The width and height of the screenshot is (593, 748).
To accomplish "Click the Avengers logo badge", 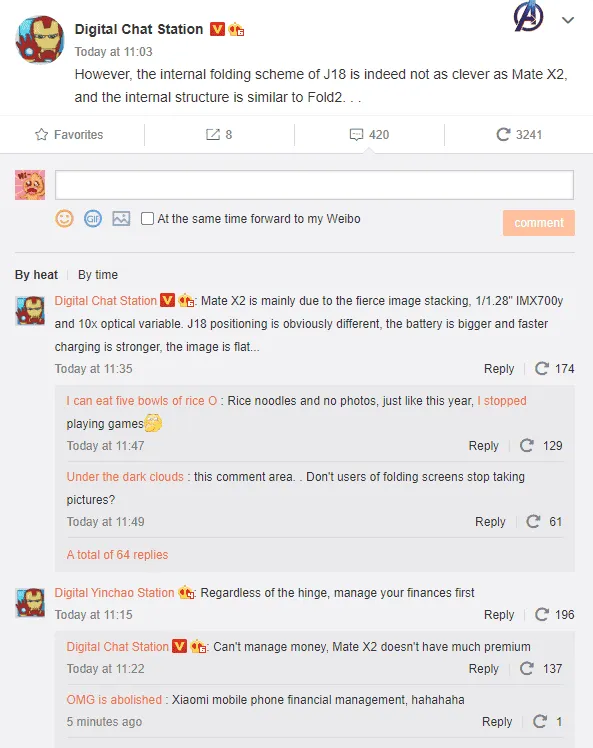I will [529, 16].
